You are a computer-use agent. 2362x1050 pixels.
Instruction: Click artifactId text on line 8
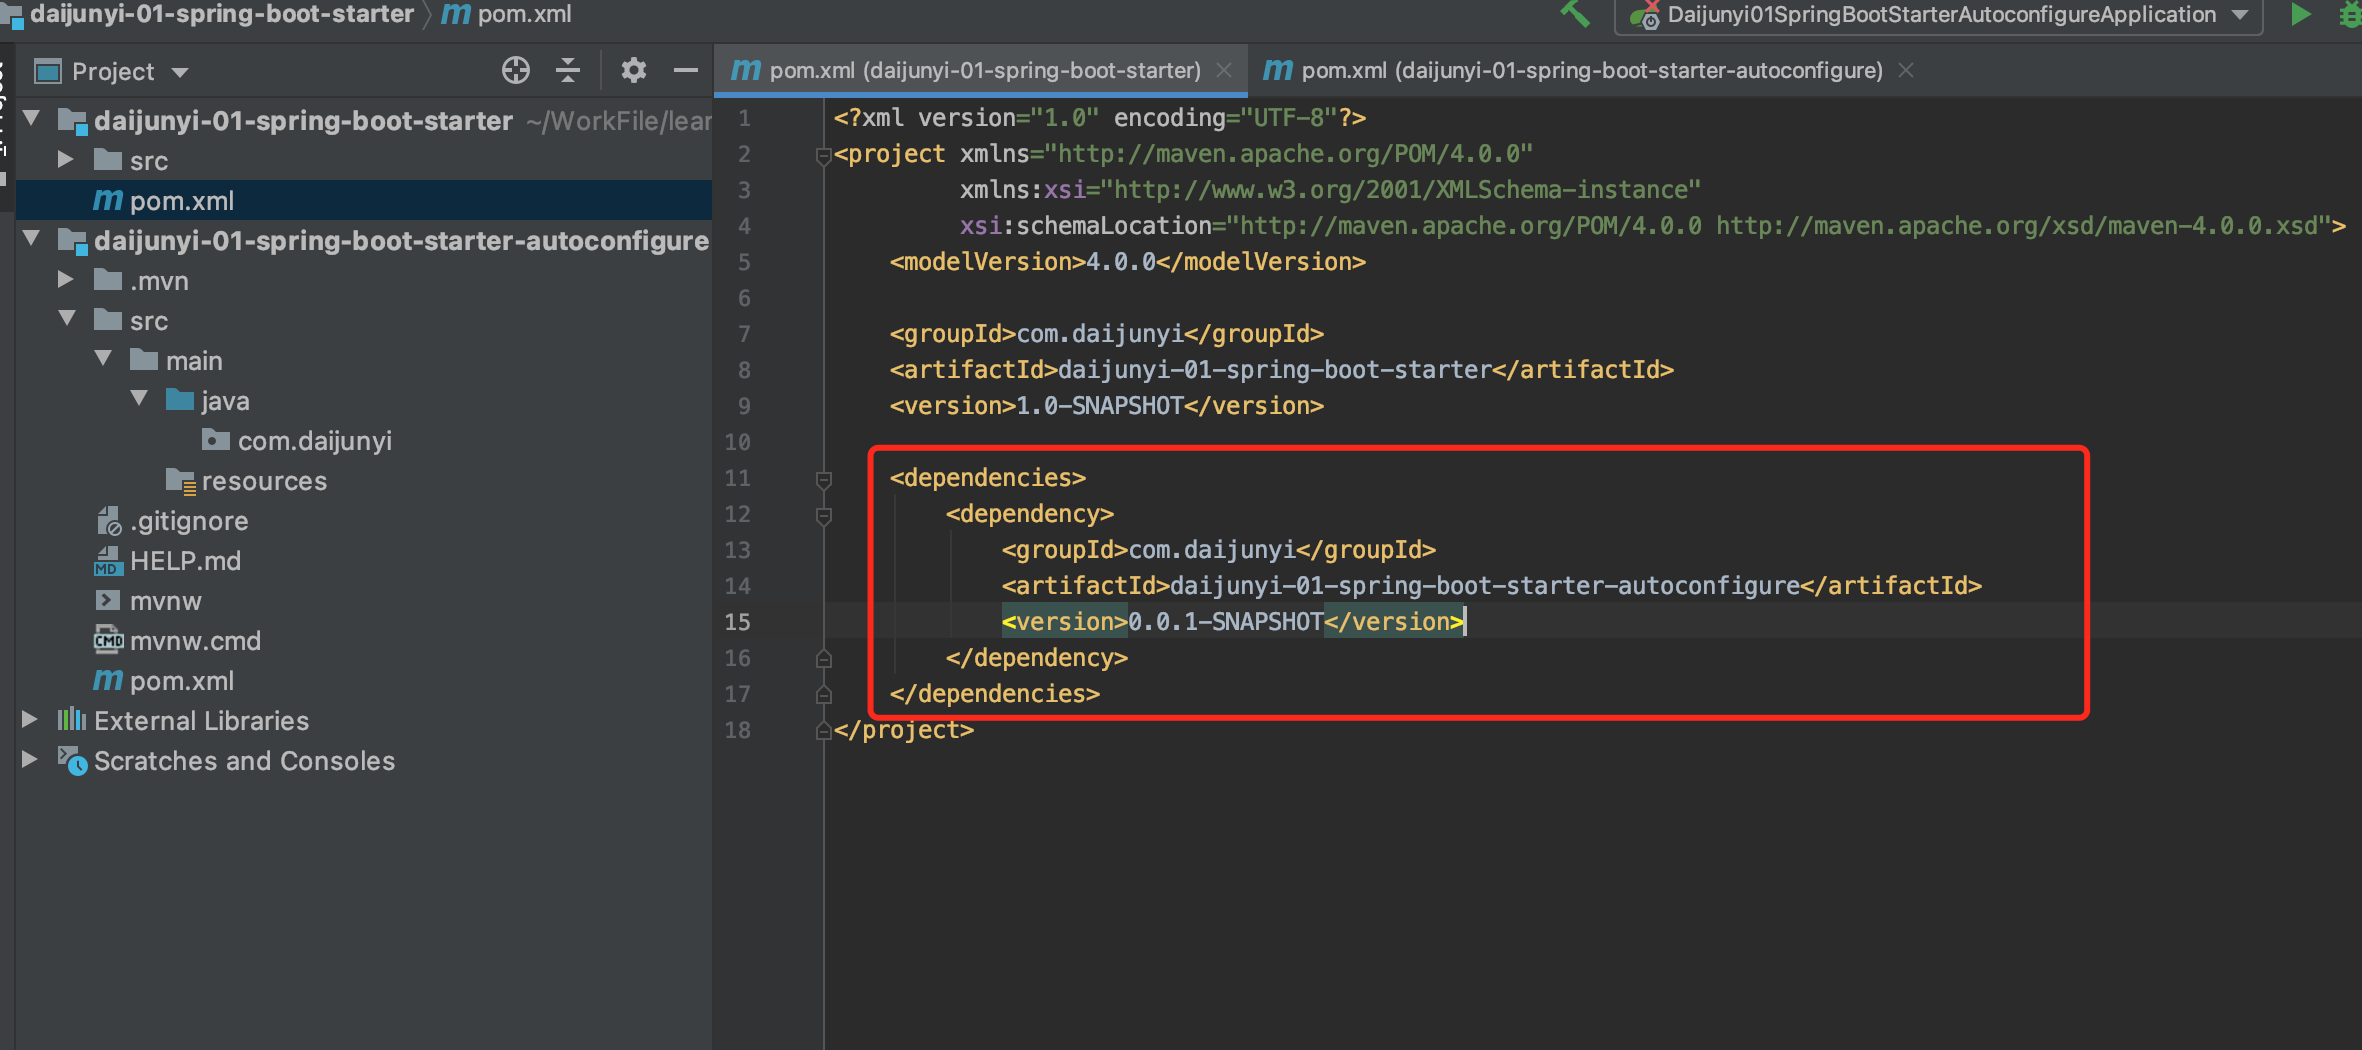point(1275,369)
